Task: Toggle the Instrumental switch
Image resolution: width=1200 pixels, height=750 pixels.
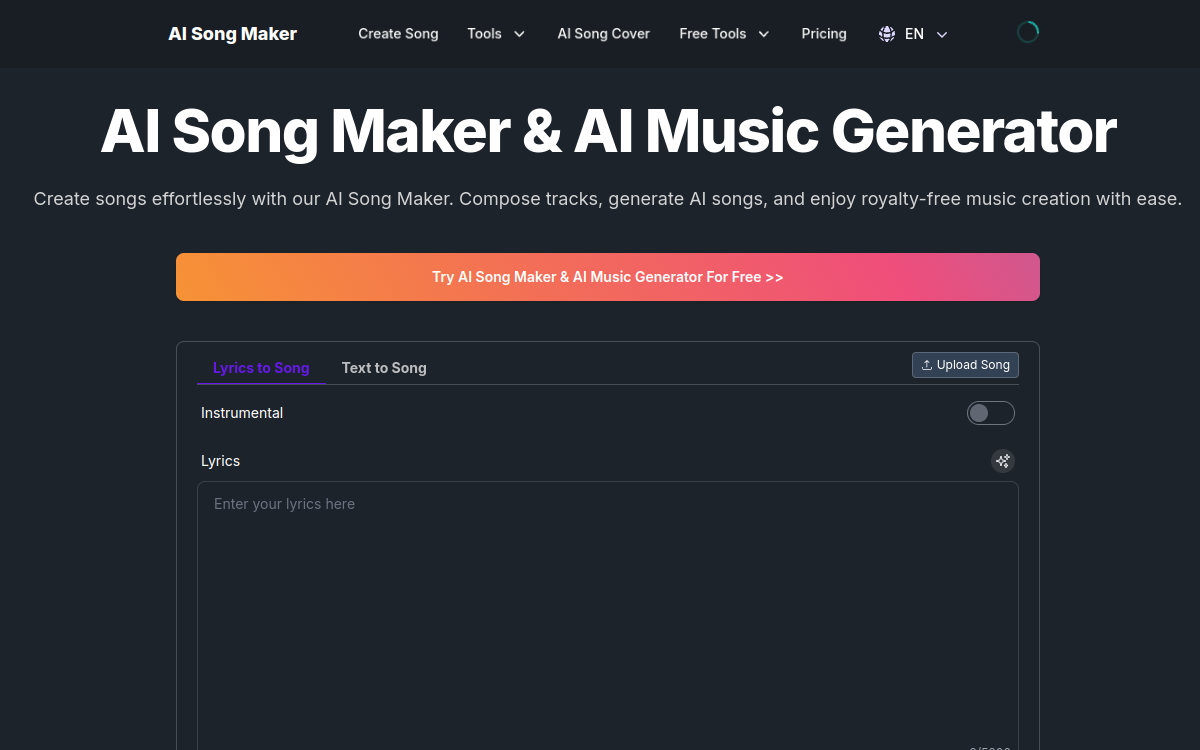Action: (x=991, y=413)
